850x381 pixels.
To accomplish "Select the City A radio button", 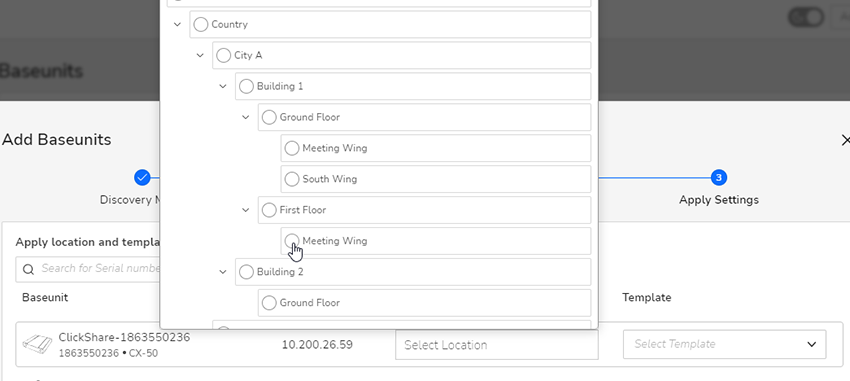I will point(224,55).
